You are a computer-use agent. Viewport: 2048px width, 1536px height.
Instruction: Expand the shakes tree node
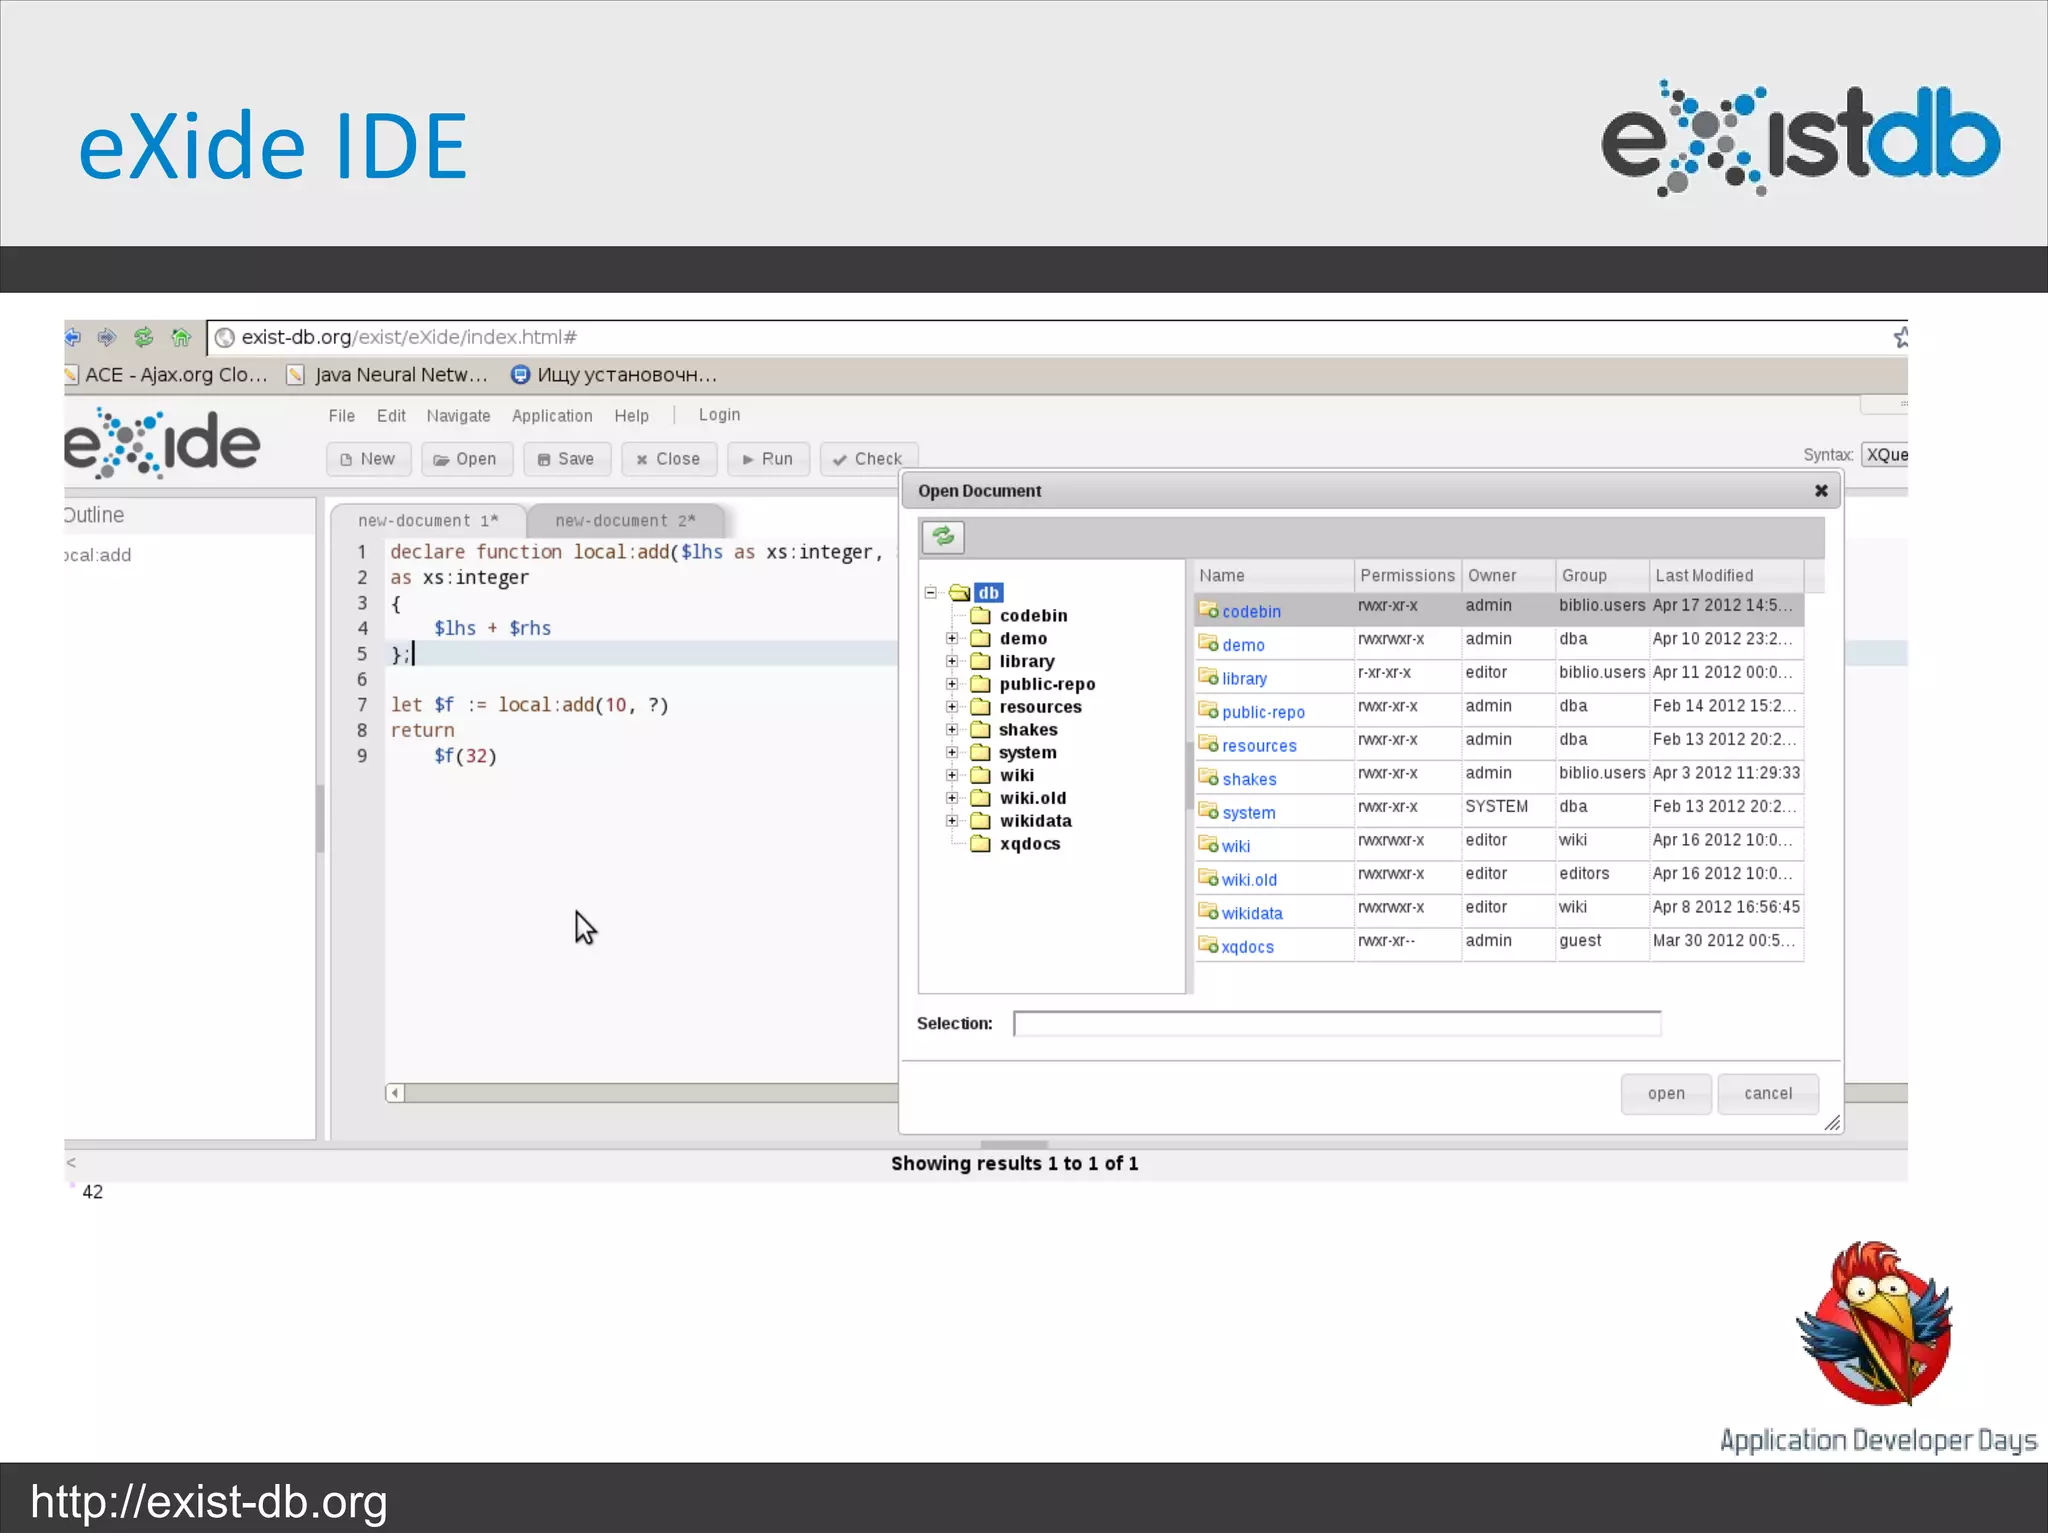point(952,730)
